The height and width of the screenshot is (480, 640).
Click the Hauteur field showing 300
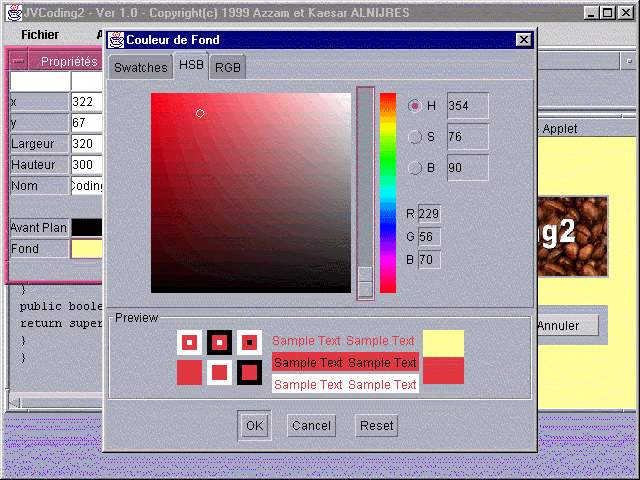(x=87, y=165)
